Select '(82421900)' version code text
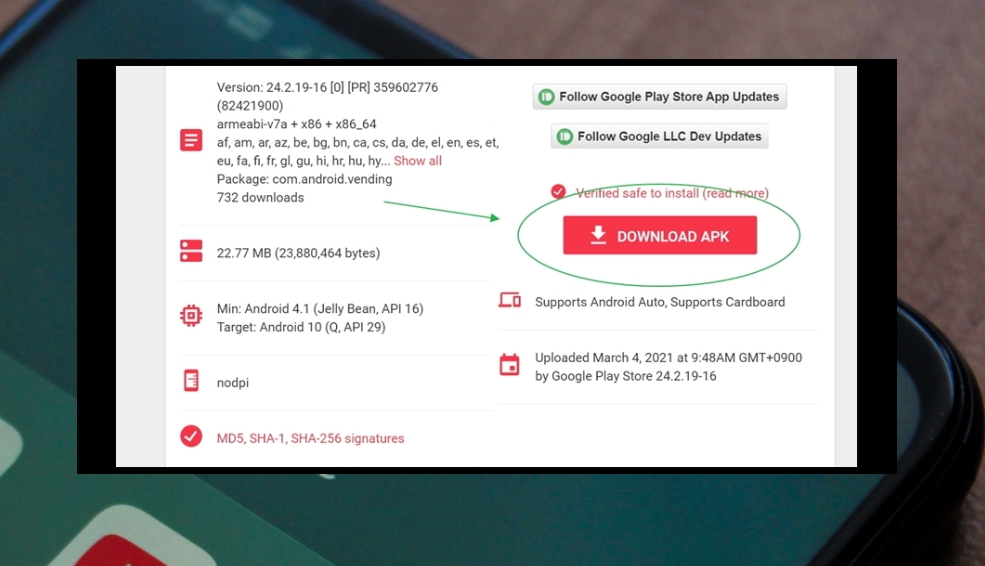This screenshot has height=566, width=985. pyautogui.click(x=250, y=106)
